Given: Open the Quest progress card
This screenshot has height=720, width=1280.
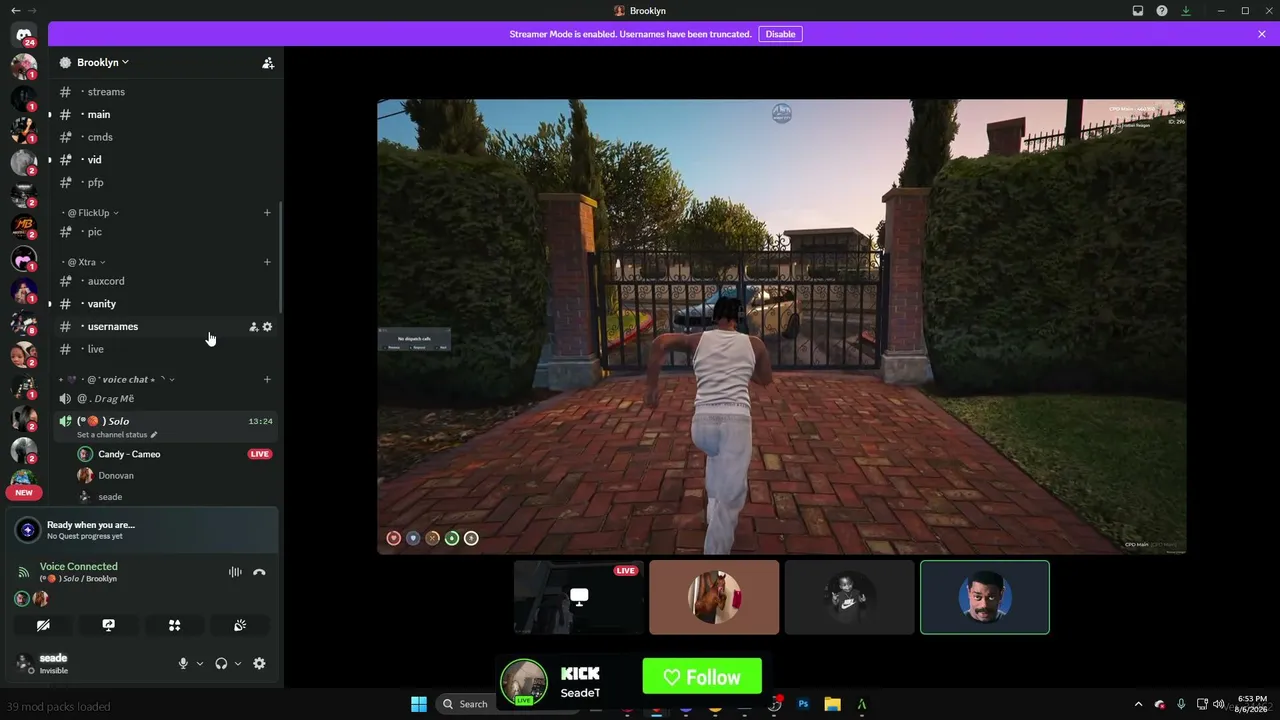Looking at the screenshot, I should point(142,530).
